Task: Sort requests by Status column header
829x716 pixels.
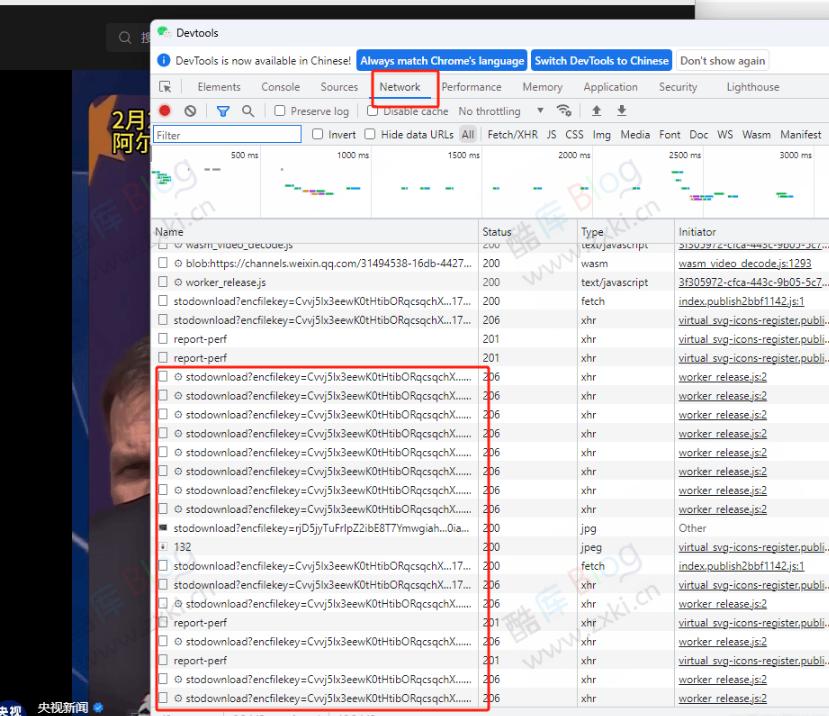Action: (496, 232)
